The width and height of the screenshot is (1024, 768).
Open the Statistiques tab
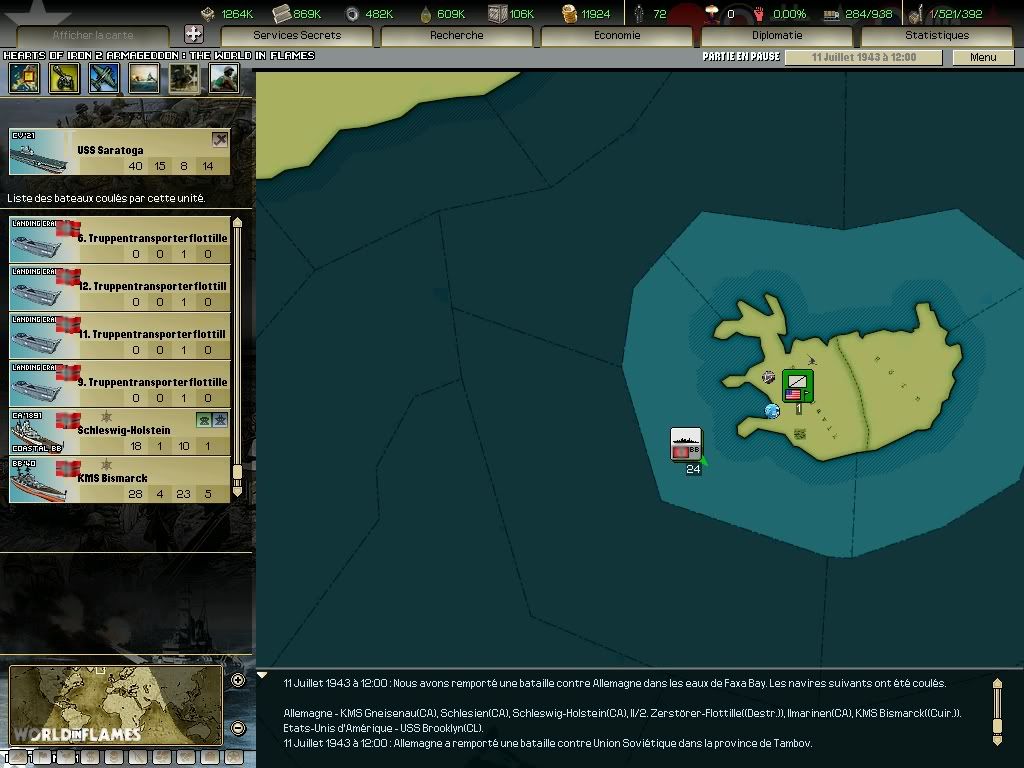[937, 35]
